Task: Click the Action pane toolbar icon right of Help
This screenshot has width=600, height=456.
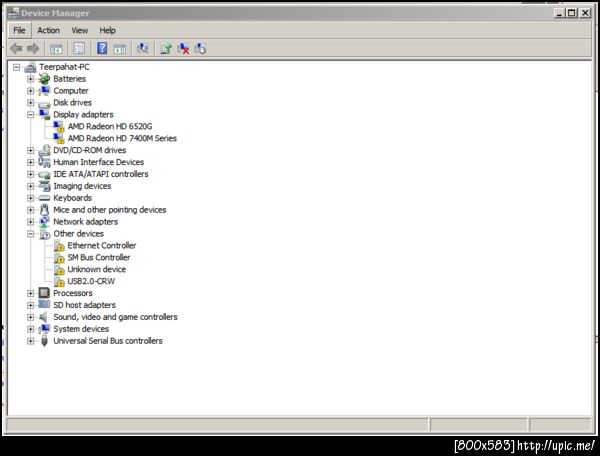Action: click(x=120, y=49)
